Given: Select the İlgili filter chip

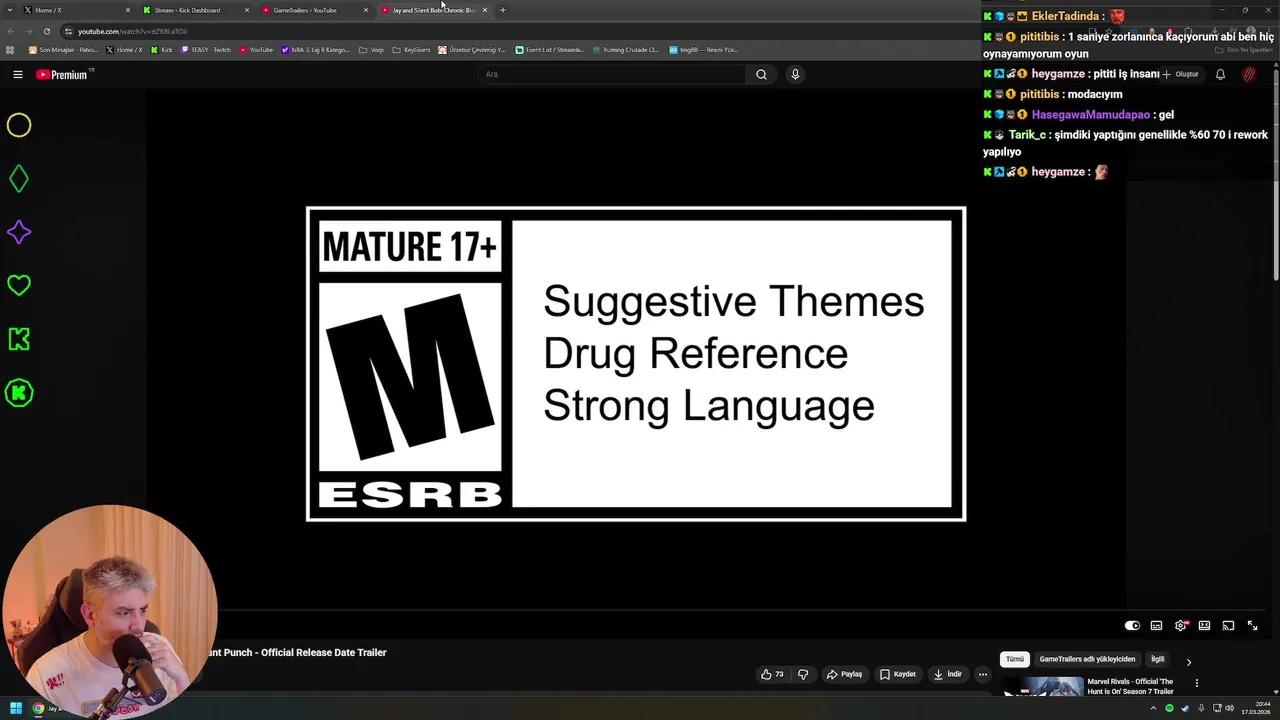Looking at the screenshot, I should pos(1157,660).
